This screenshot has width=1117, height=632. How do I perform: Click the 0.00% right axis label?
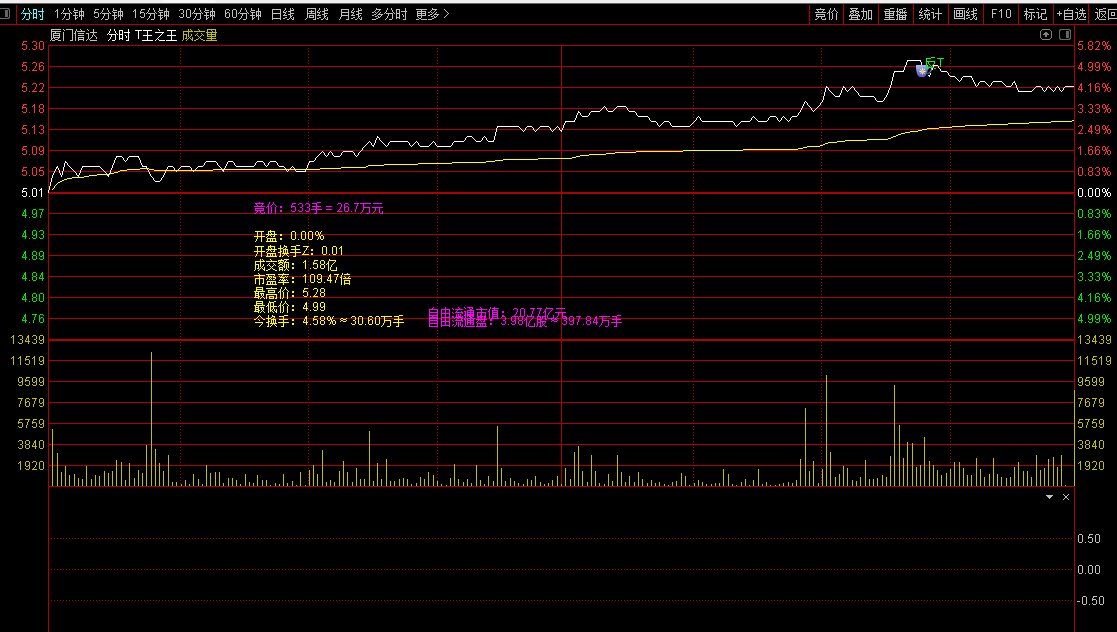1094,192
